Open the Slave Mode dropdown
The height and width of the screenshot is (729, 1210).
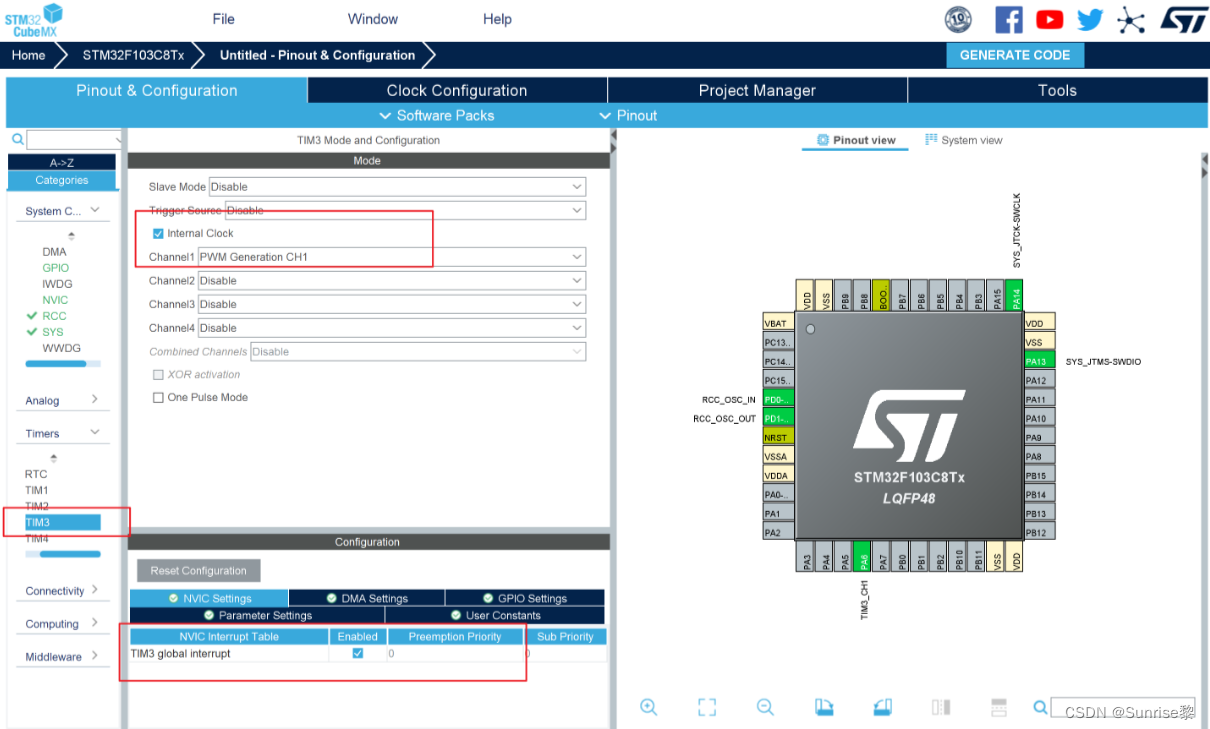coord(397,187)
